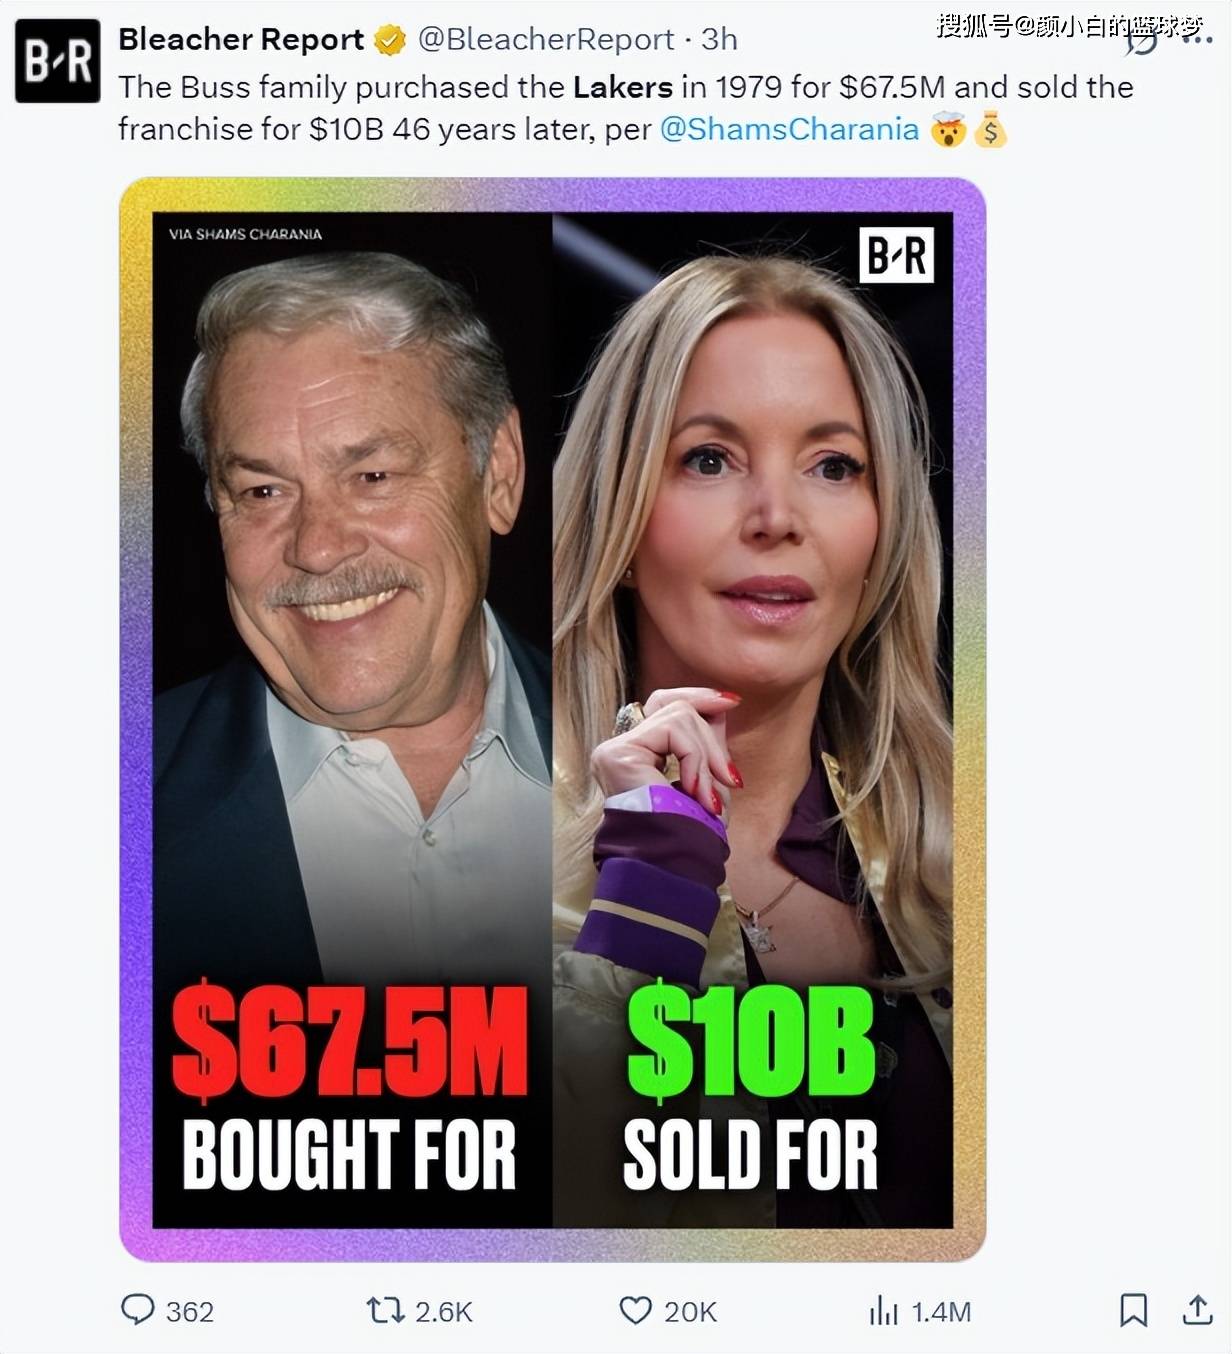Click the share upload arrow icon
Screen dimensions: 1232x1354
click(1197, 1310)
